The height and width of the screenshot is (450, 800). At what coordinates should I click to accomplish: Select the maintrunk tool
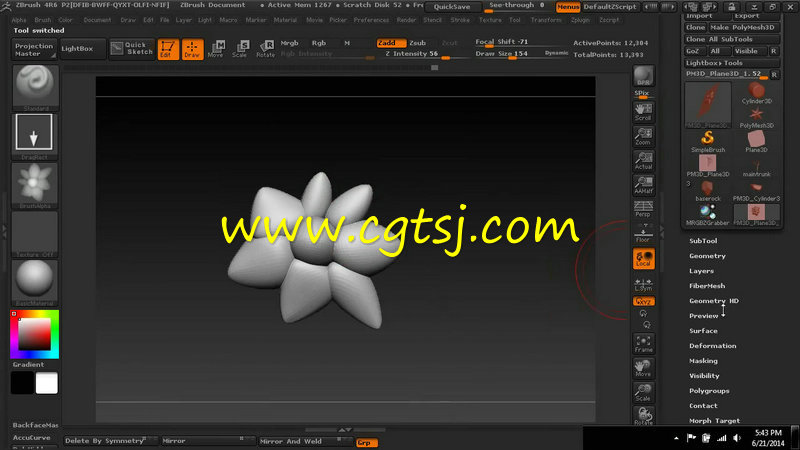click(756, 166)
